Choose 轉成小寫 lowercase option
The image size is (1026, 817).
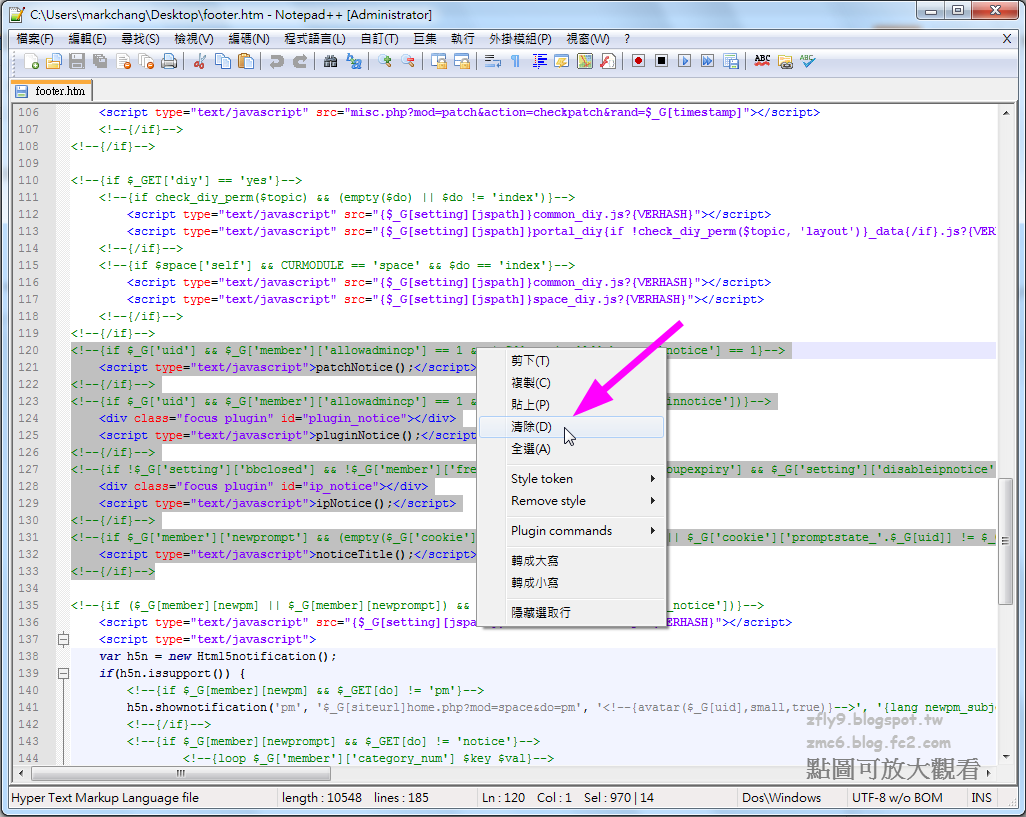pos(571,583)
